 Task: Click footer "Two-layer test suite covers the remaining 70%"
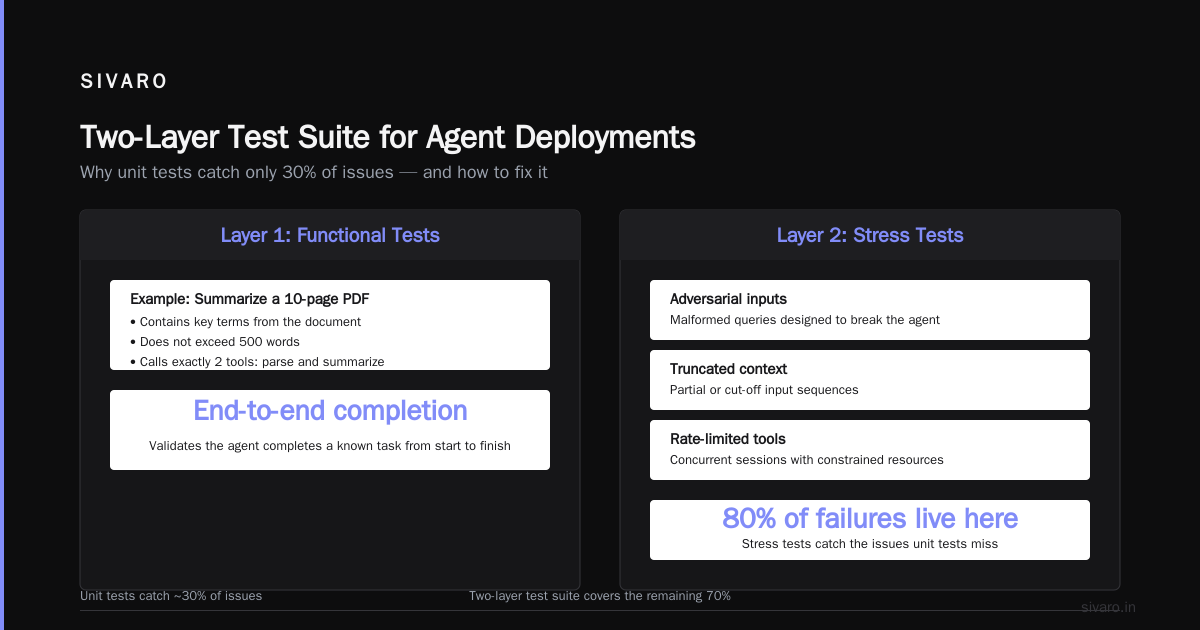pos(600,596)
